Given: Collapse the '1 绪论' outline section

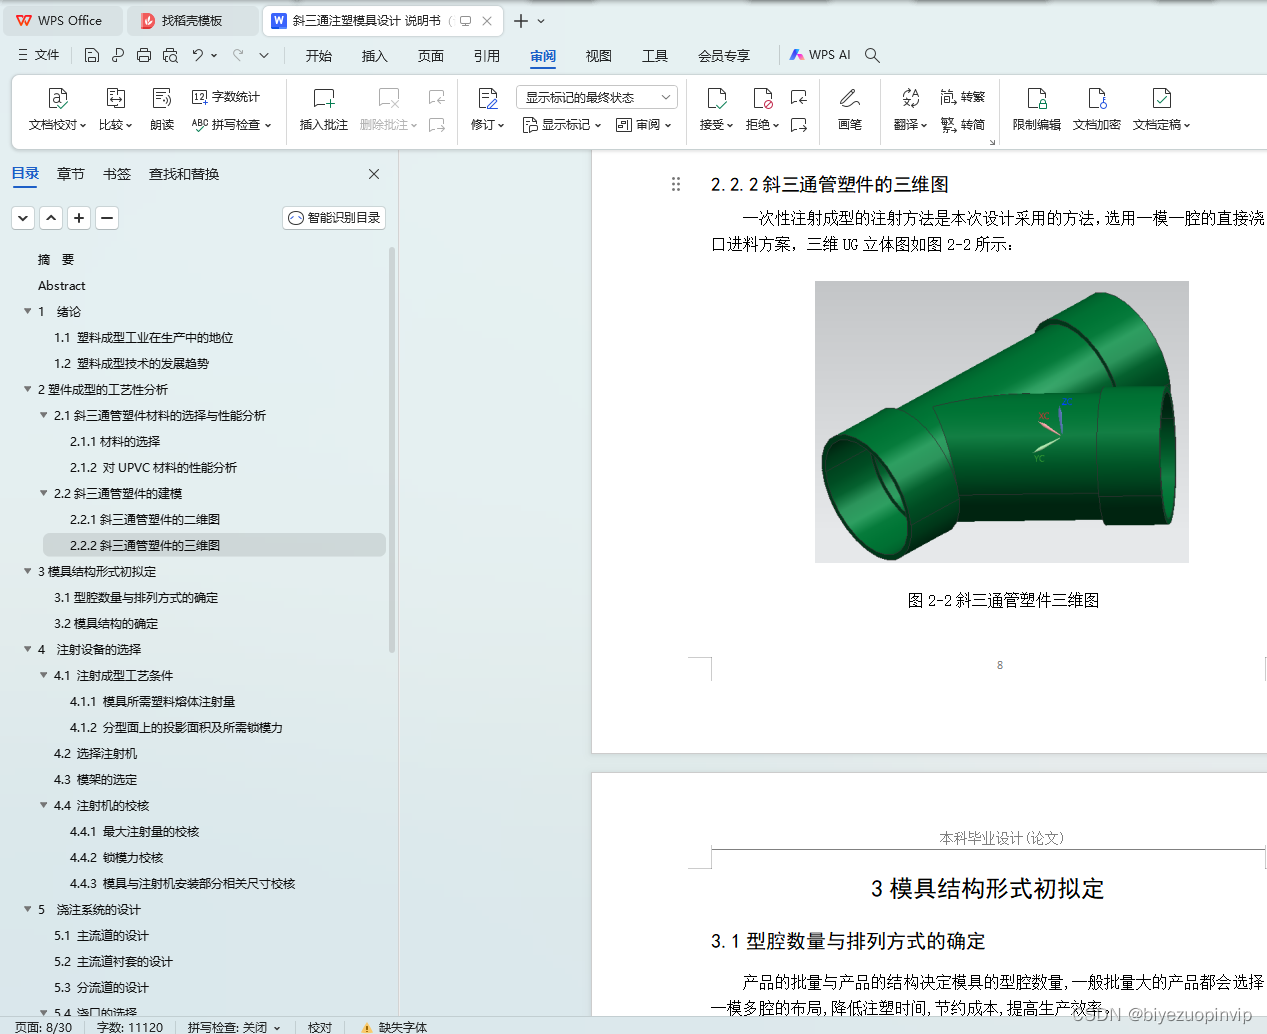Looking at the screenshot, I should (28, 311).
